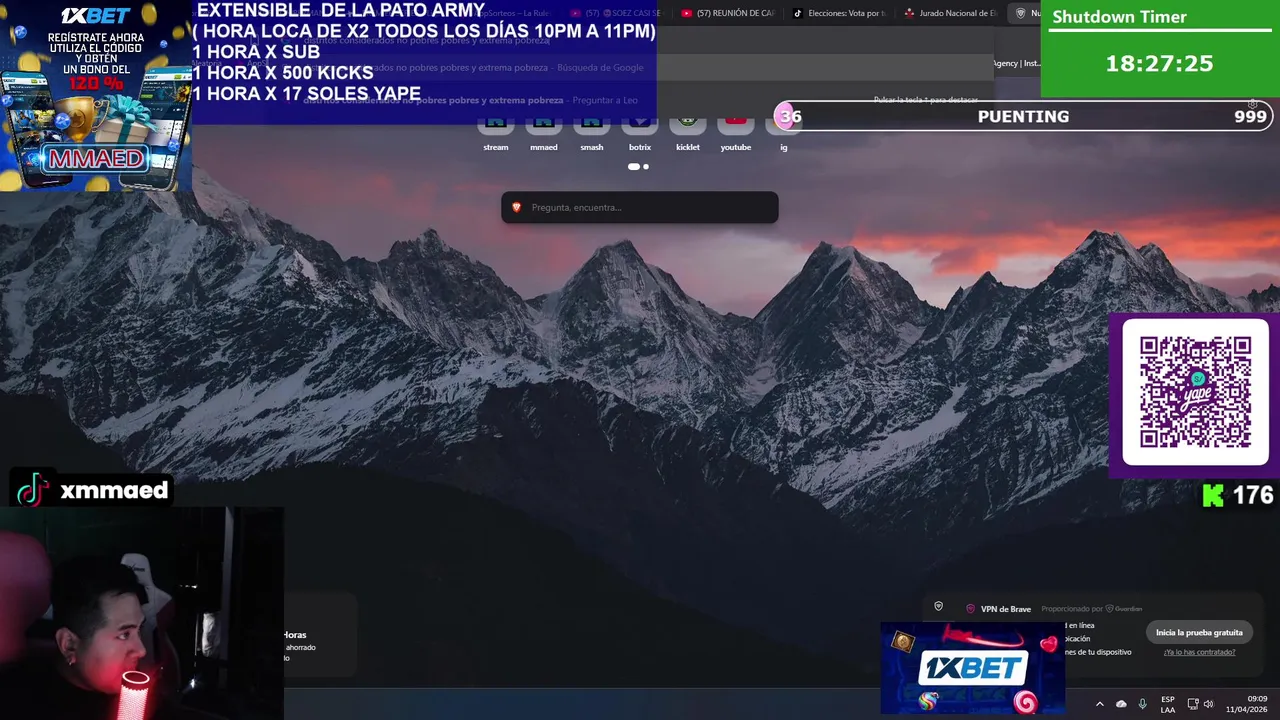Show hidden system tray icons chevron

[x=1099, y=704]
